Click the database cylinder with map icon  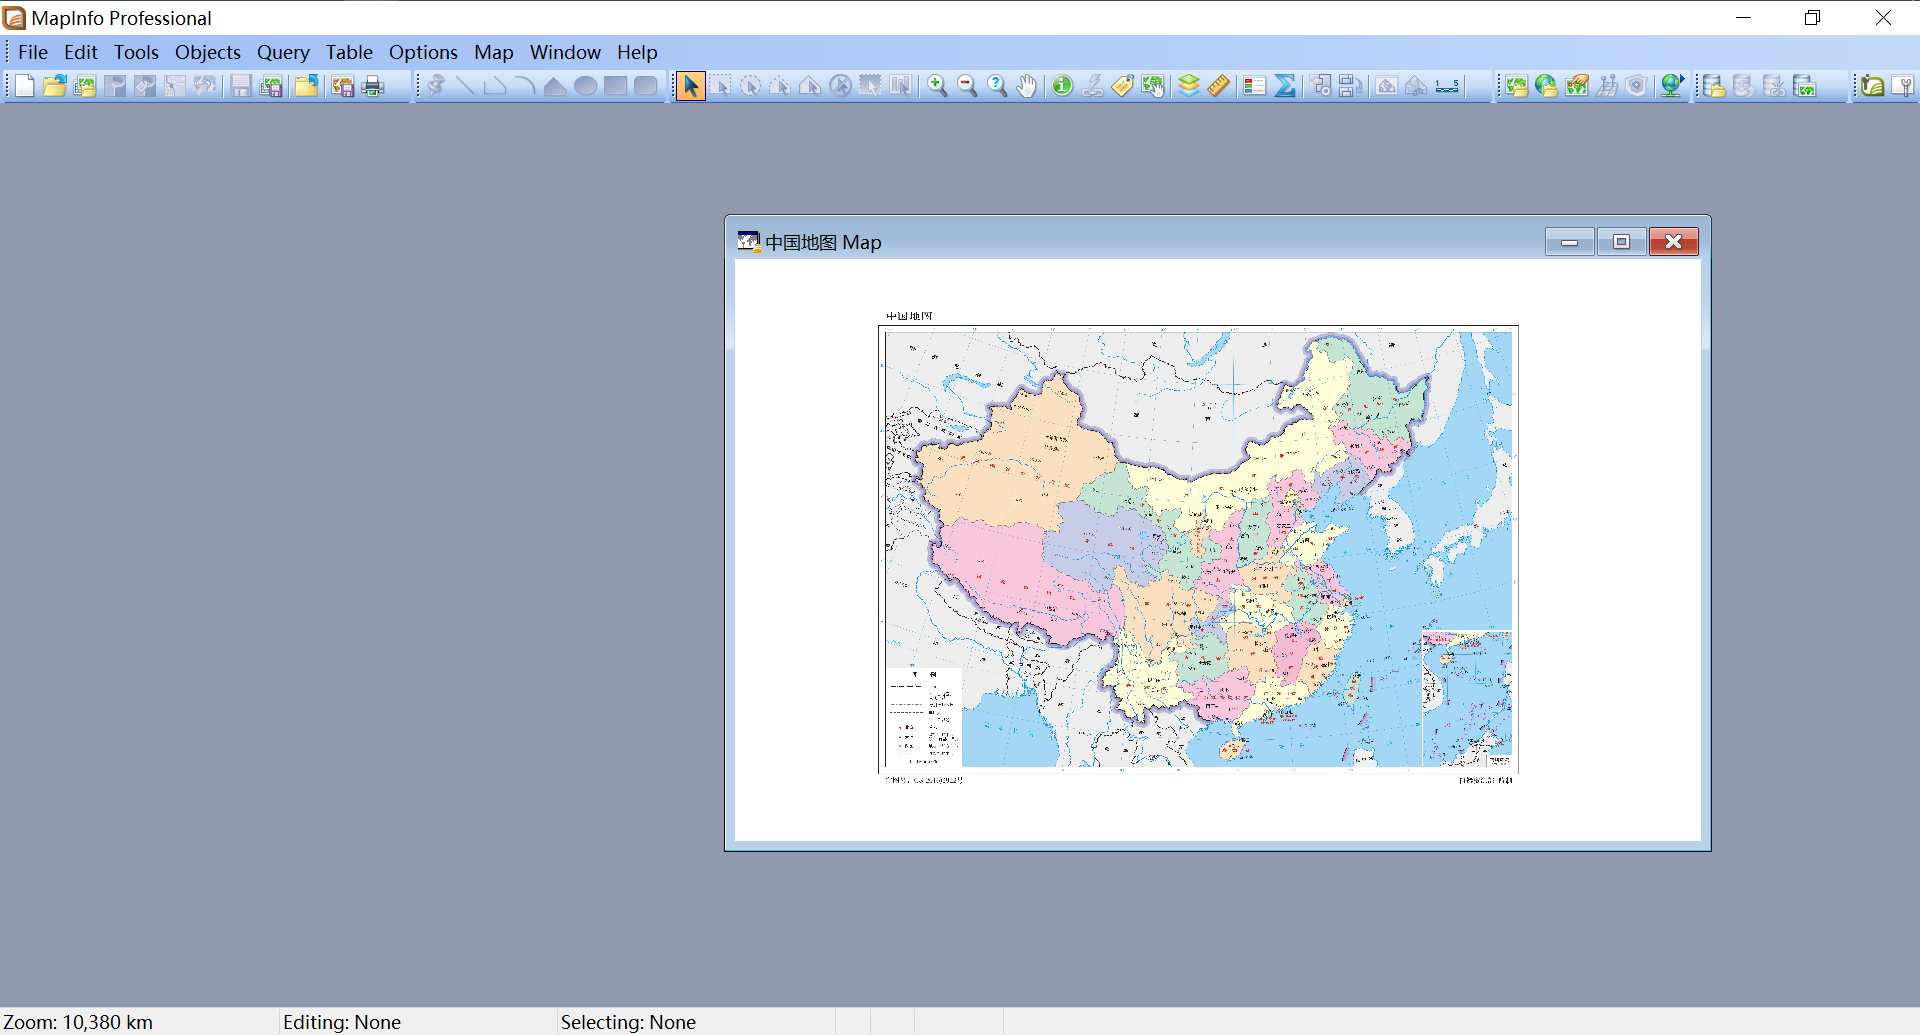click(1805, 86)
